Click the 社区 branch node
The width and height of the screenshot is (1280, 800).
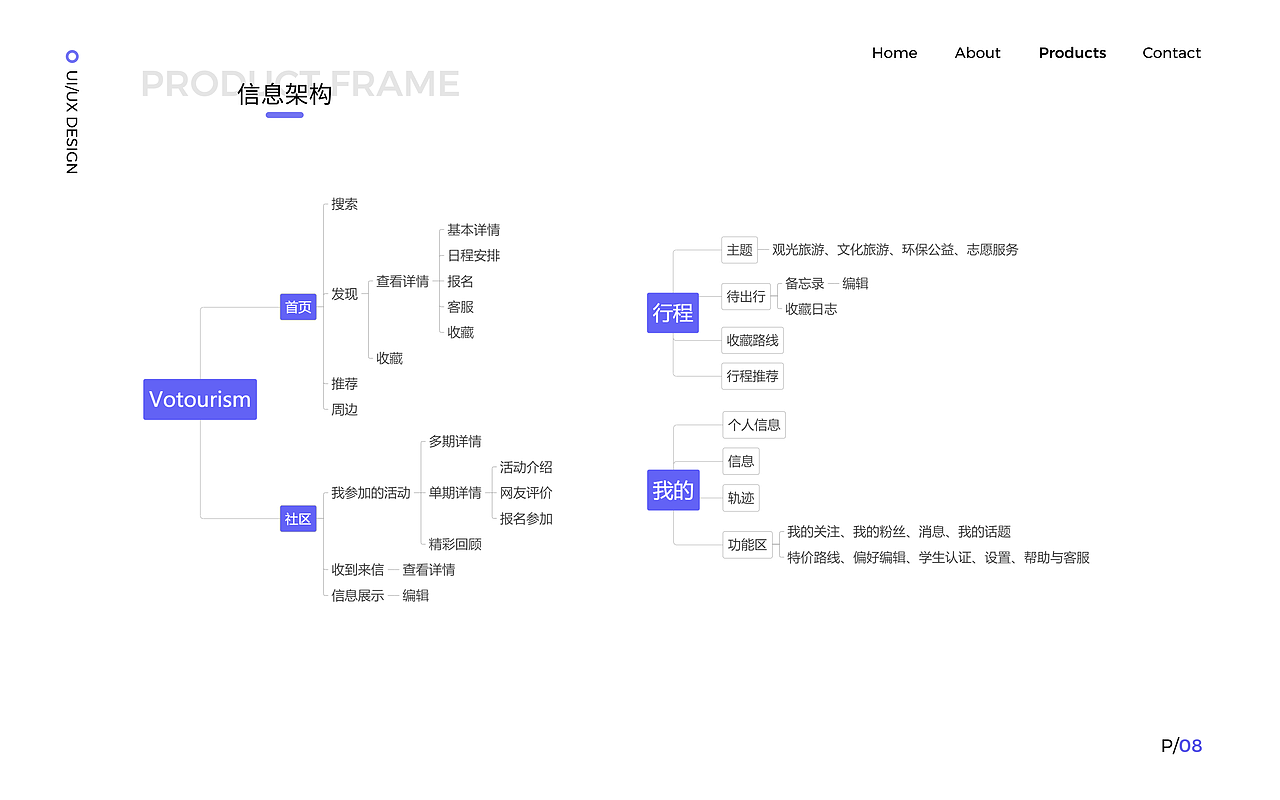tap(297, 518)
